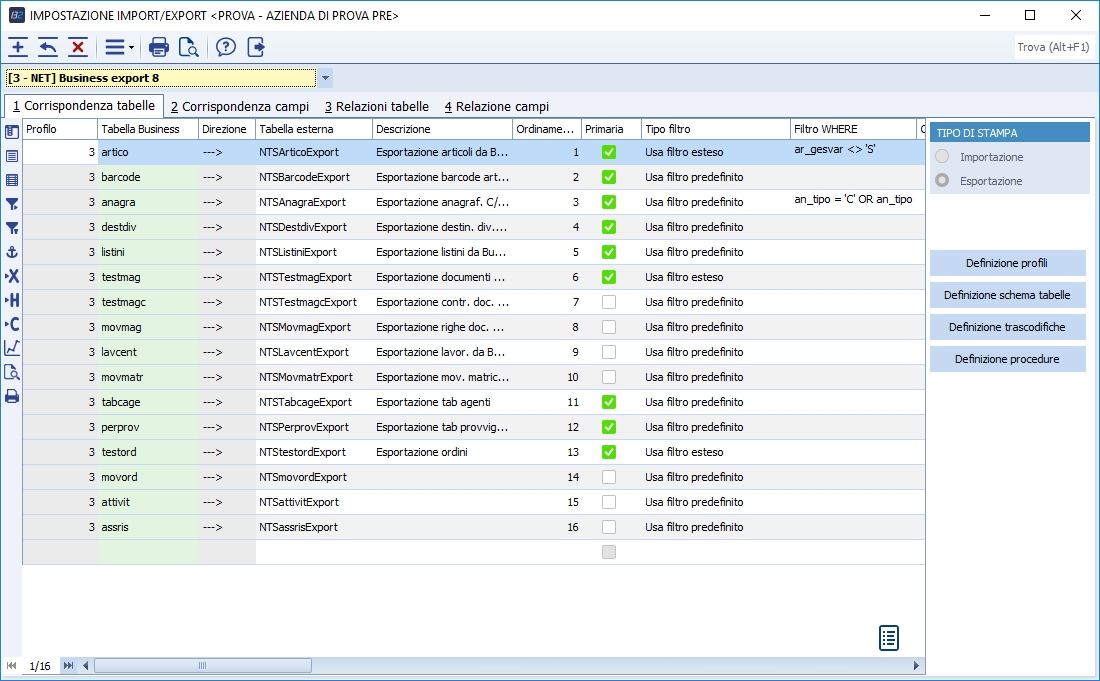This screenshot has height=681, width=1100.
Task: Click the undo/restore arrow toolbar icon
Action: (48, 47)
